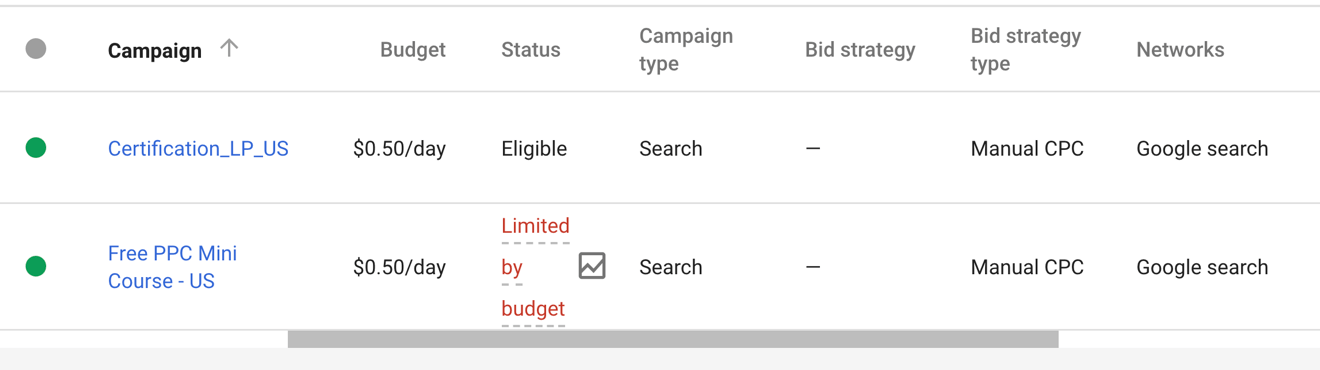Click the sort arrow next to Campaign header
This screenshot has height=370, width=1320.
(229, 48)
